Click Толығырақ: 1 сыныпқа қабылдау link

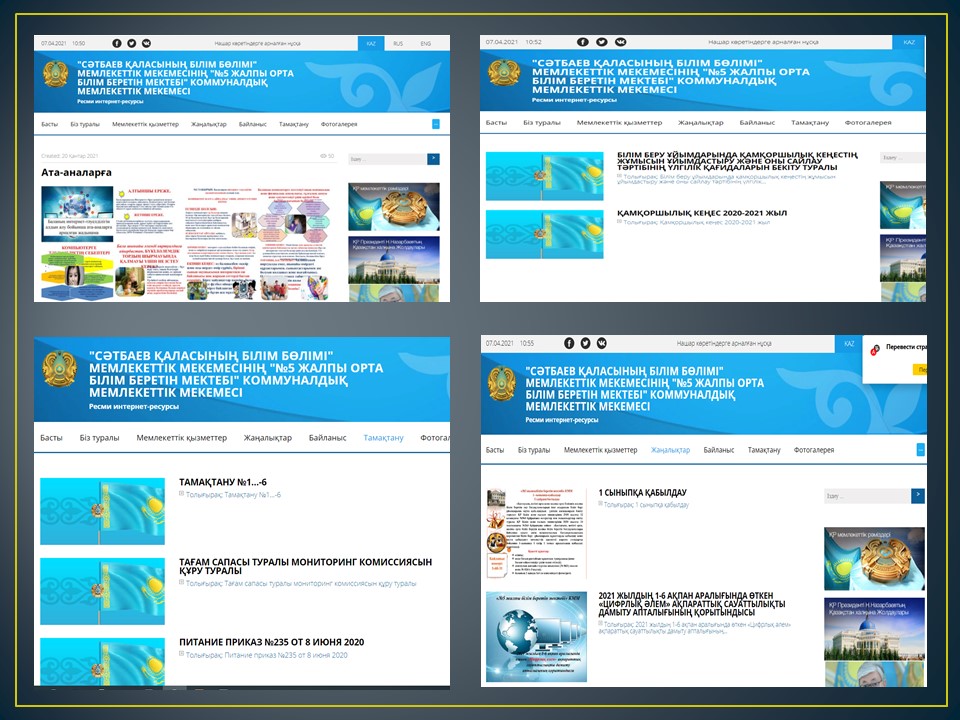pyautogui.click(x=647, y=505)
